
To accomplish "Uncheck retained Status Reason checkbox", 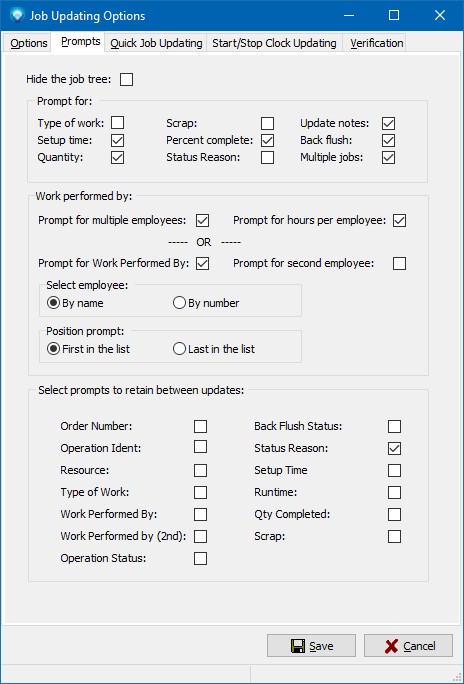I will (x=394, y=448).
